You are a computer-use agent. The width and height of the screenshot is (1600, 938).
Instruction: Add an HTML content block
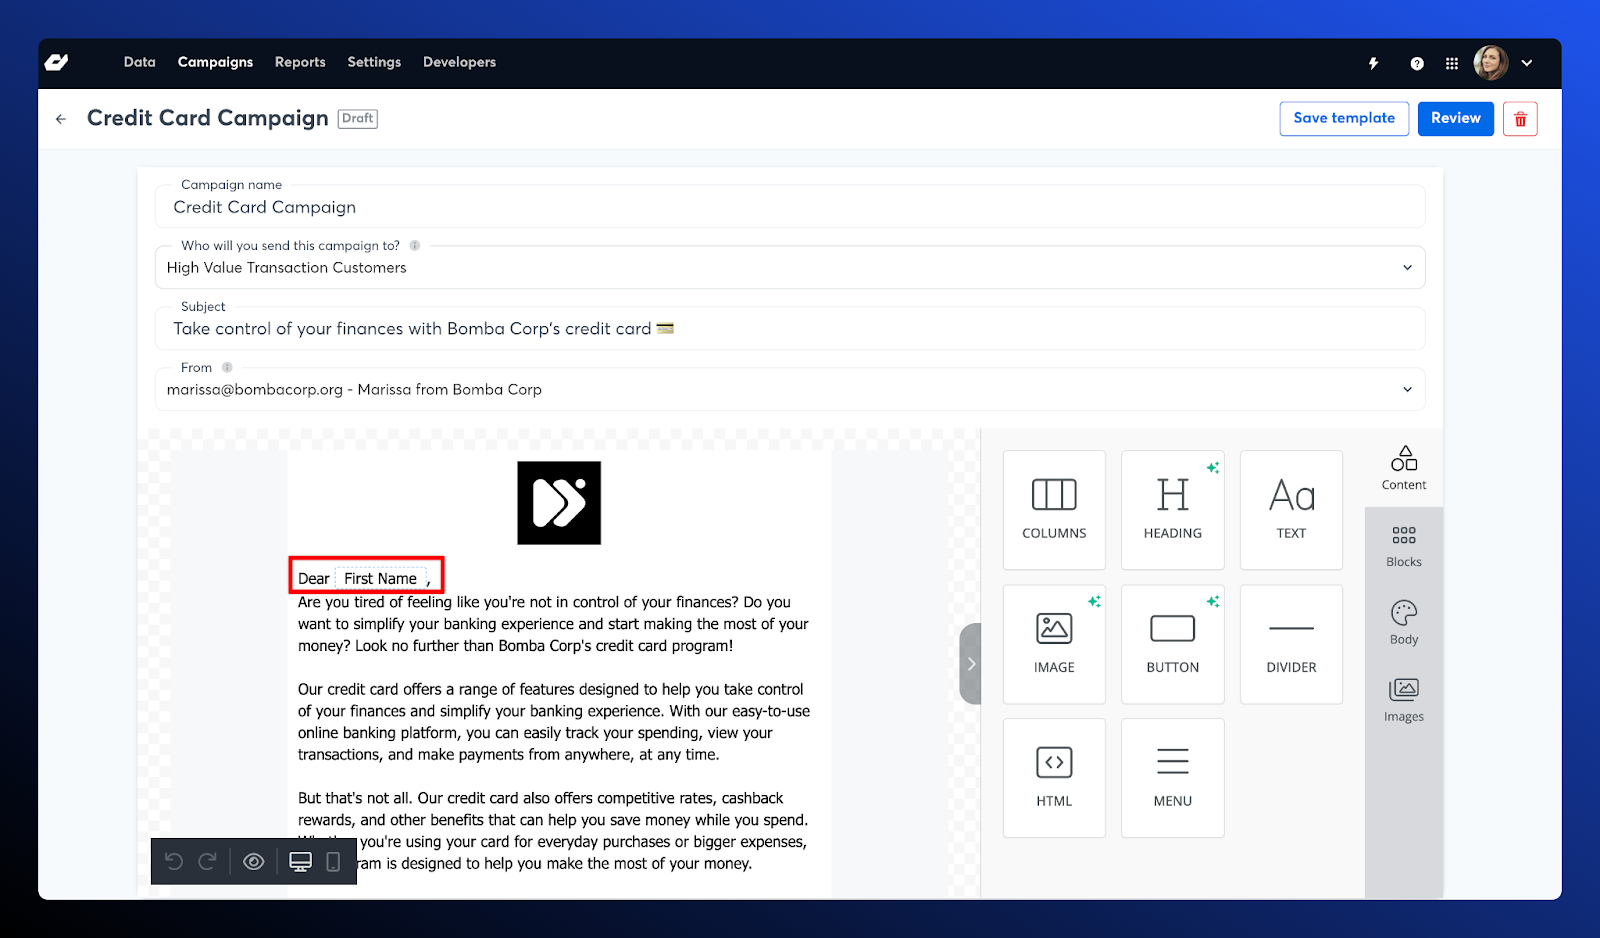click(x=1054, y=778)
